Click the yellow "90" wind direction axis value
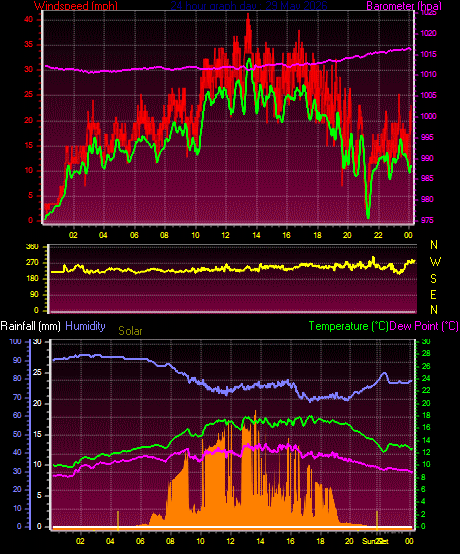 [x=34, y=295]
